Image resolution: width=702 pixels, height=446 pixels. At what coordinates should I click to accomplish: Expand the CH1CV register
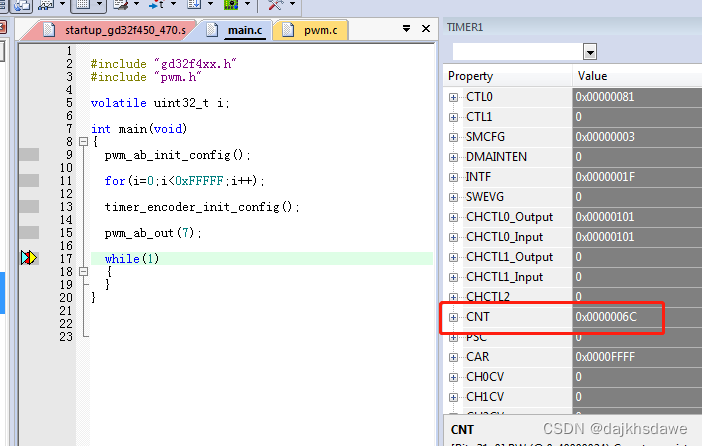point(453,397)
